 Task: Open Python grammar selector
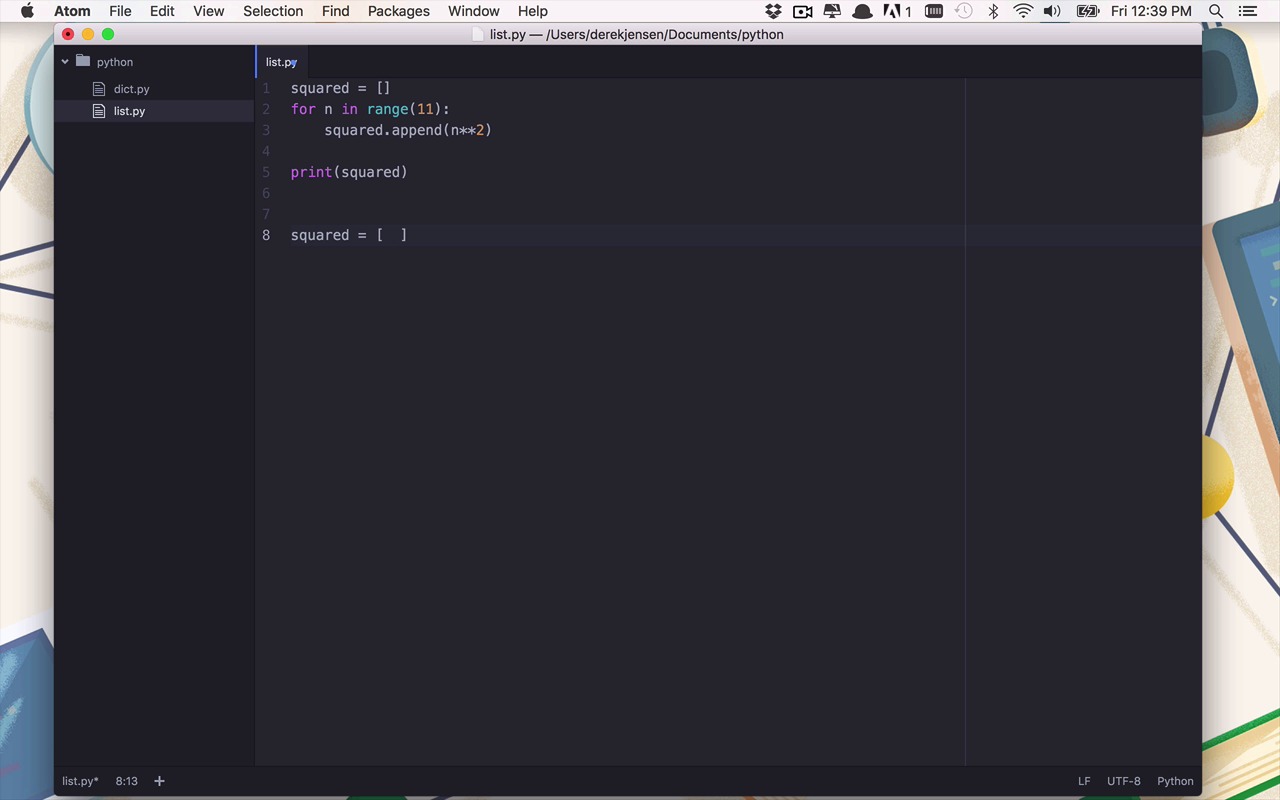point(1175,781)
